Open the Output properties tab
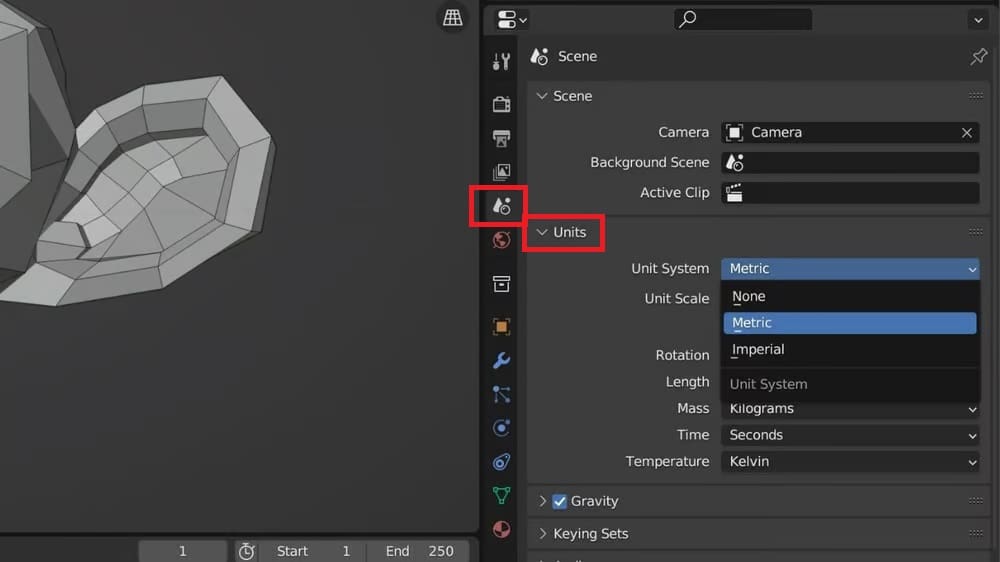 click(x=501, y=138)
